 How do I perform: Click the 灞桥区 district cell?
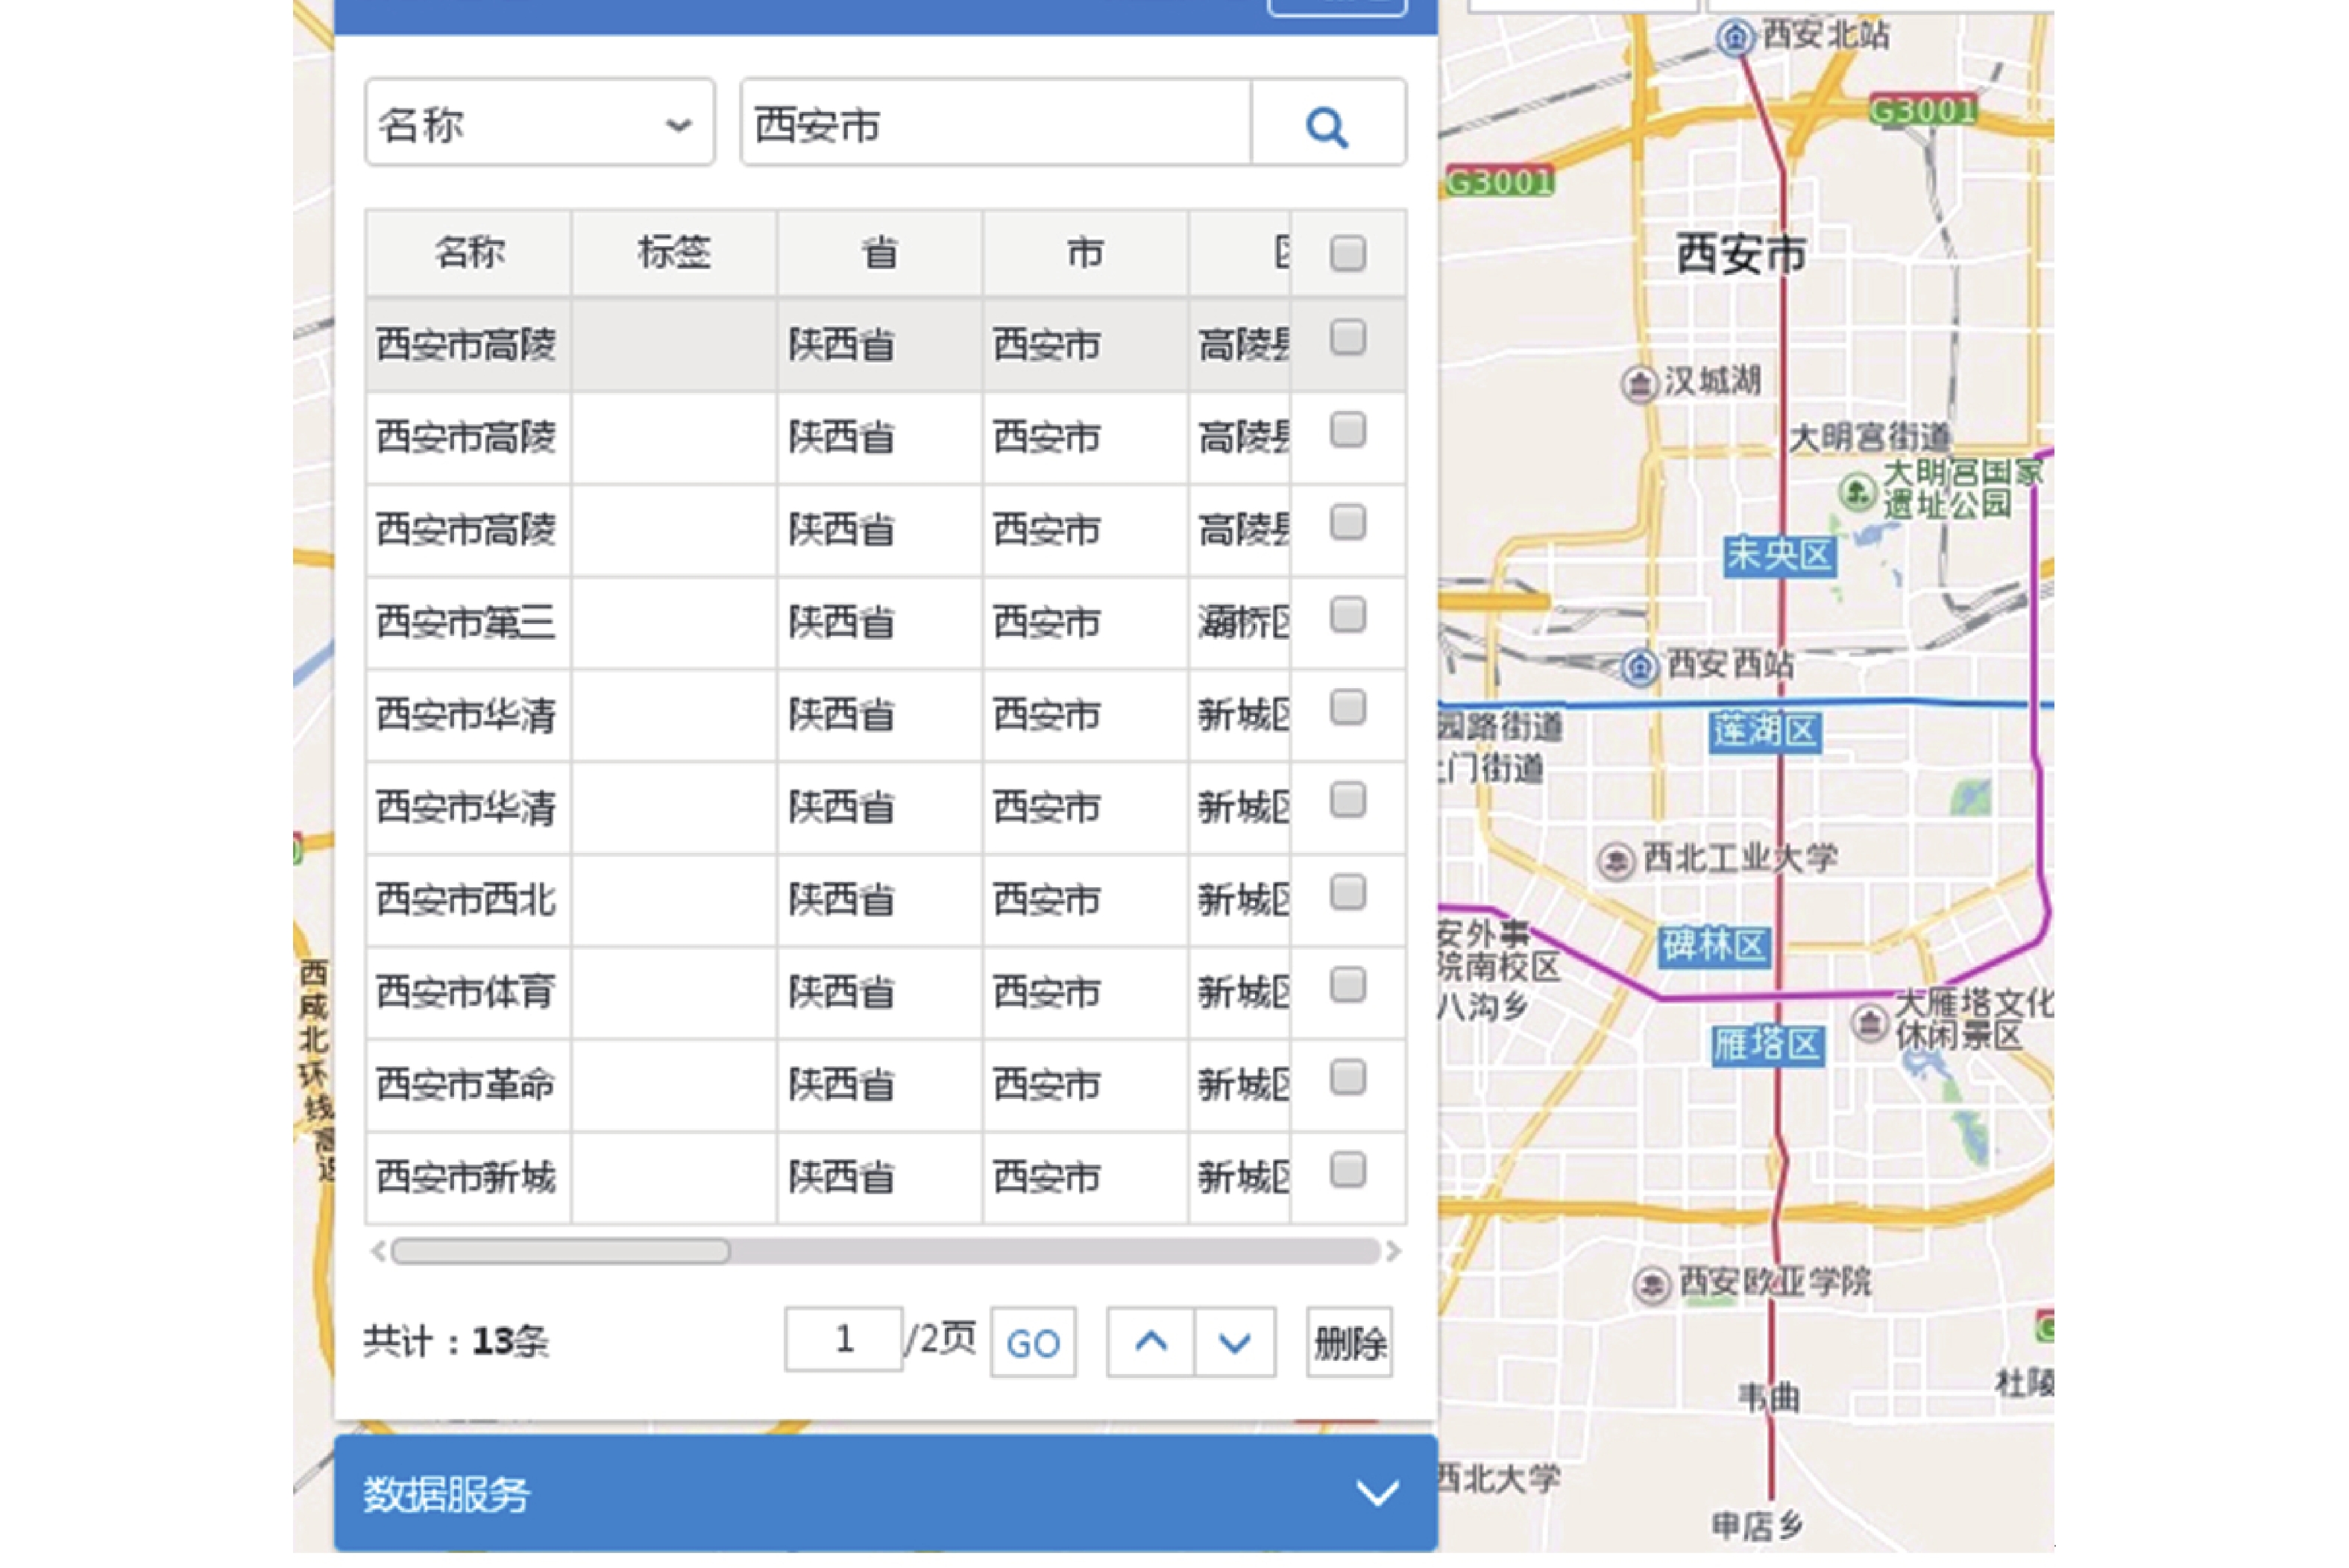[x=1240, y=622]
